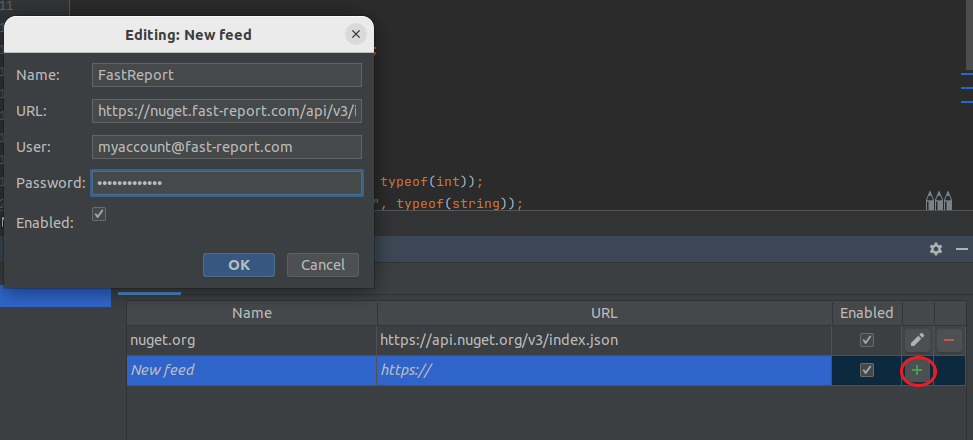The width and height of the screenshot is (973, 440).
Task: Toggle Enabled checkbox for New feed row
Action: pyautogui.click(x=867, y=371)
